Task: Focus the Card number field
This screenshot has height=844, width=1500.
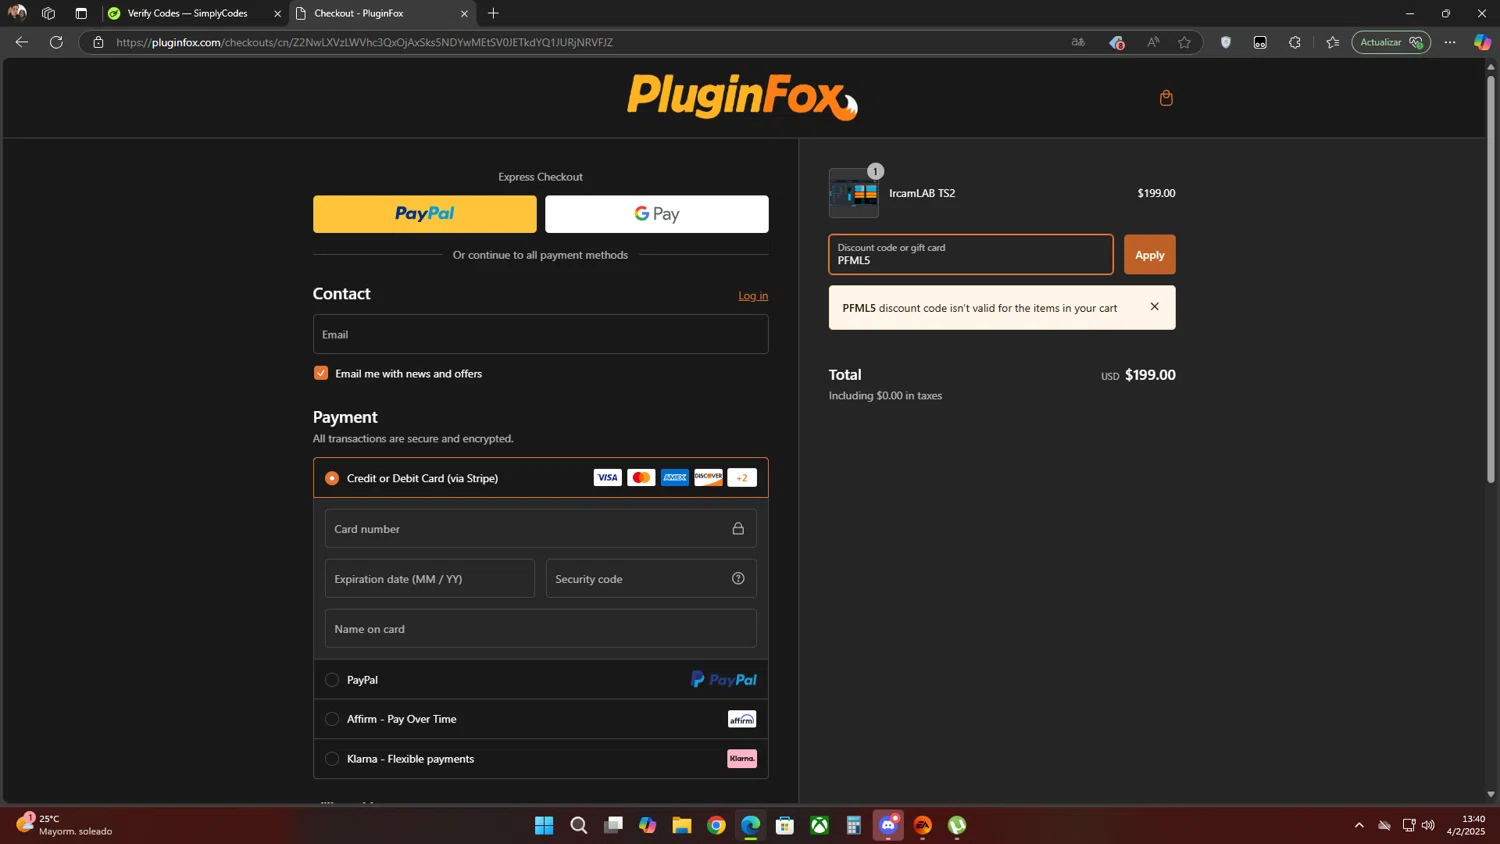Action: tap(541, 529)
